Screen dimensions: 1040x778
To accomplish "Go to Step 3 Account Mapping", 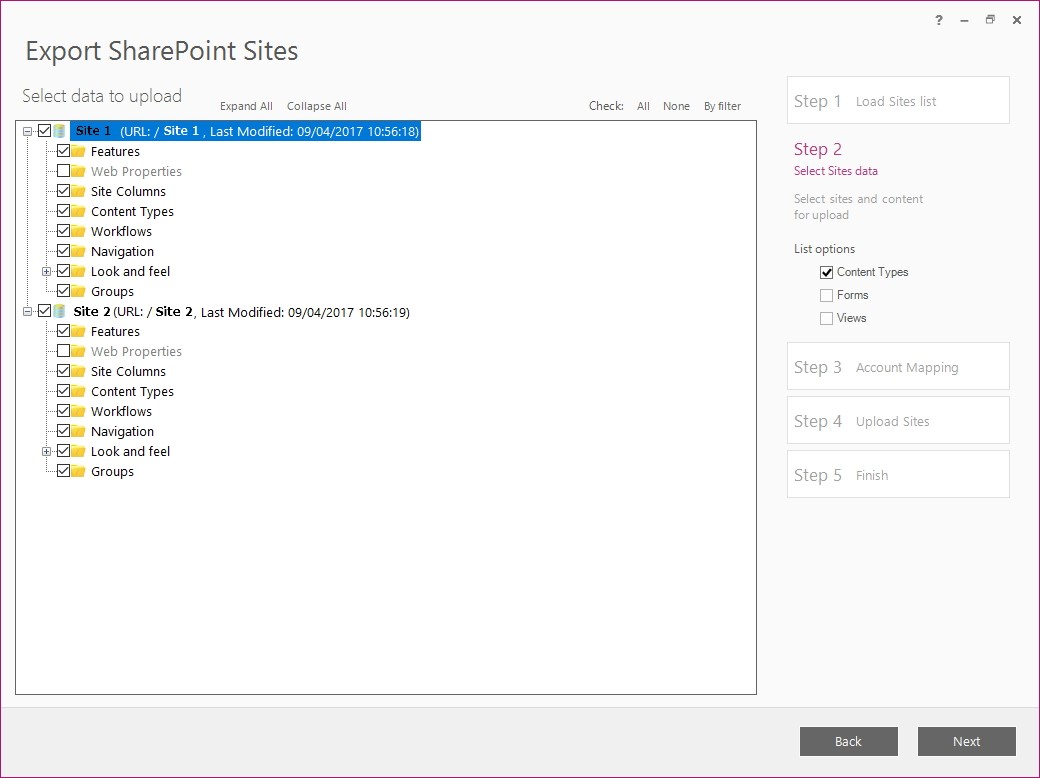I will (898, 366).
